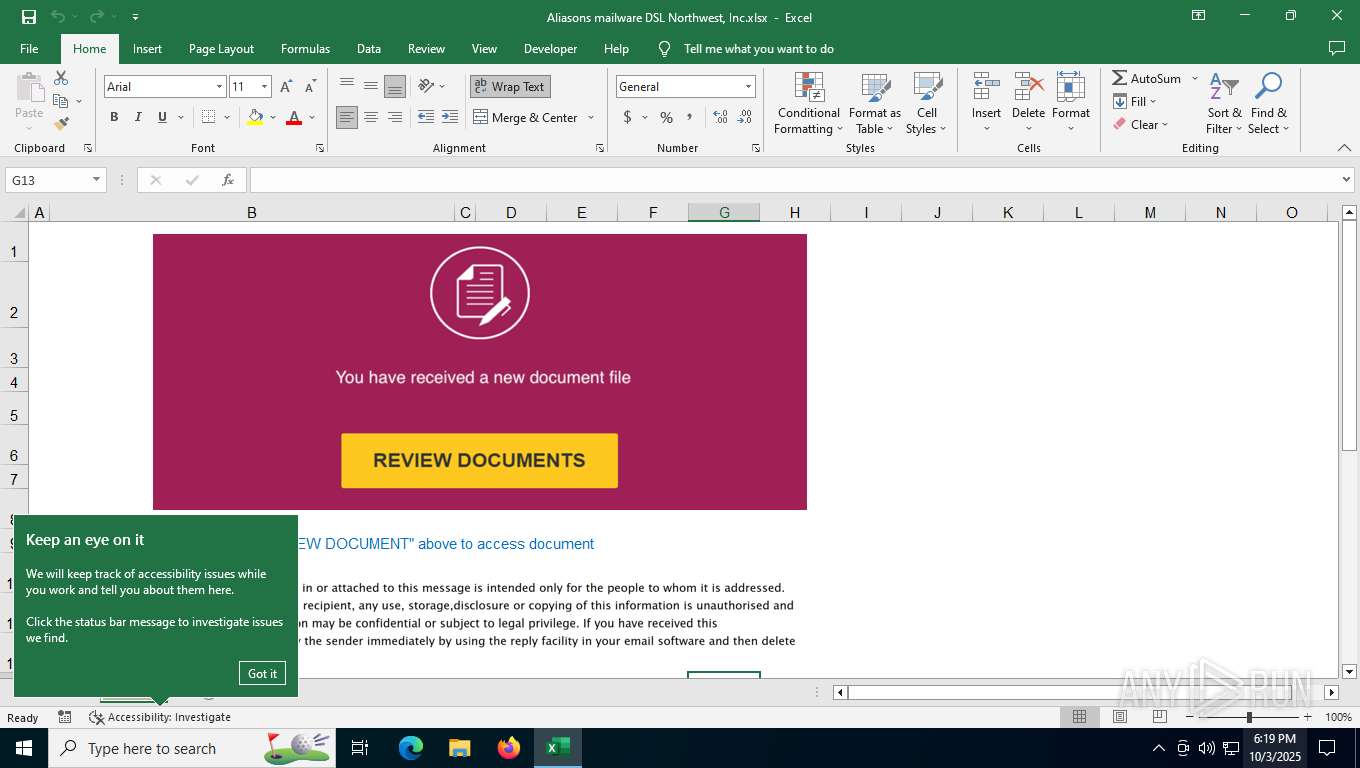Viewport: 1360px width, 768px height.
Task: Open the Developer ribbon tab
Action: point(550,49)
